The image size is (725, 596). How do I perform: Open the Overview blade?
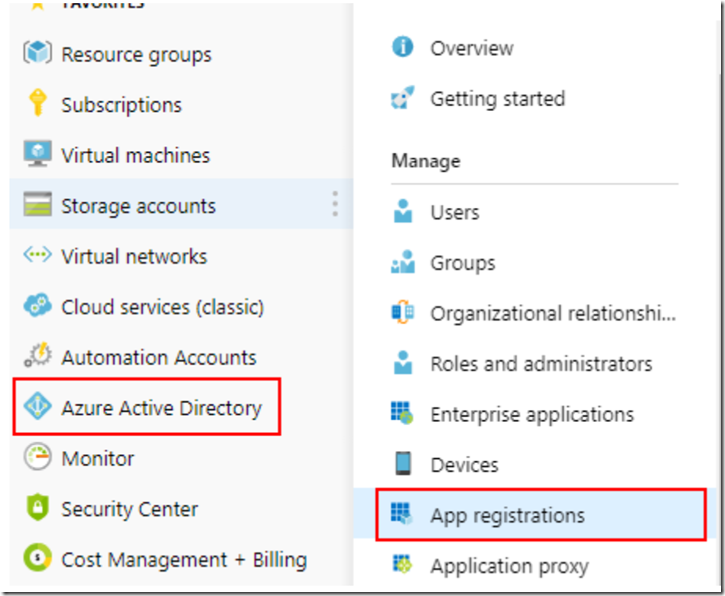coord(472,48)
